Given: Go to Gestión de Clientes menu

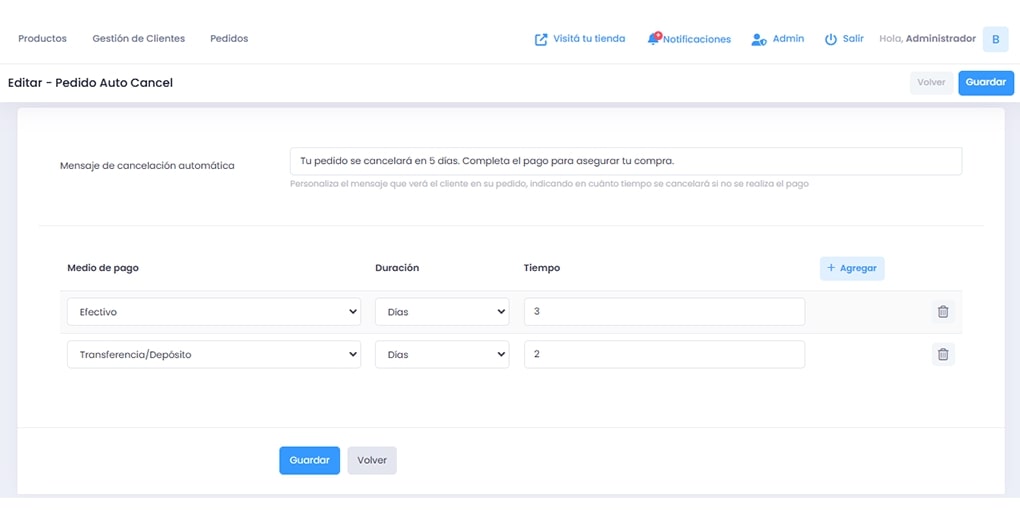Looking at the screenshot, I should tap(138, 39).
